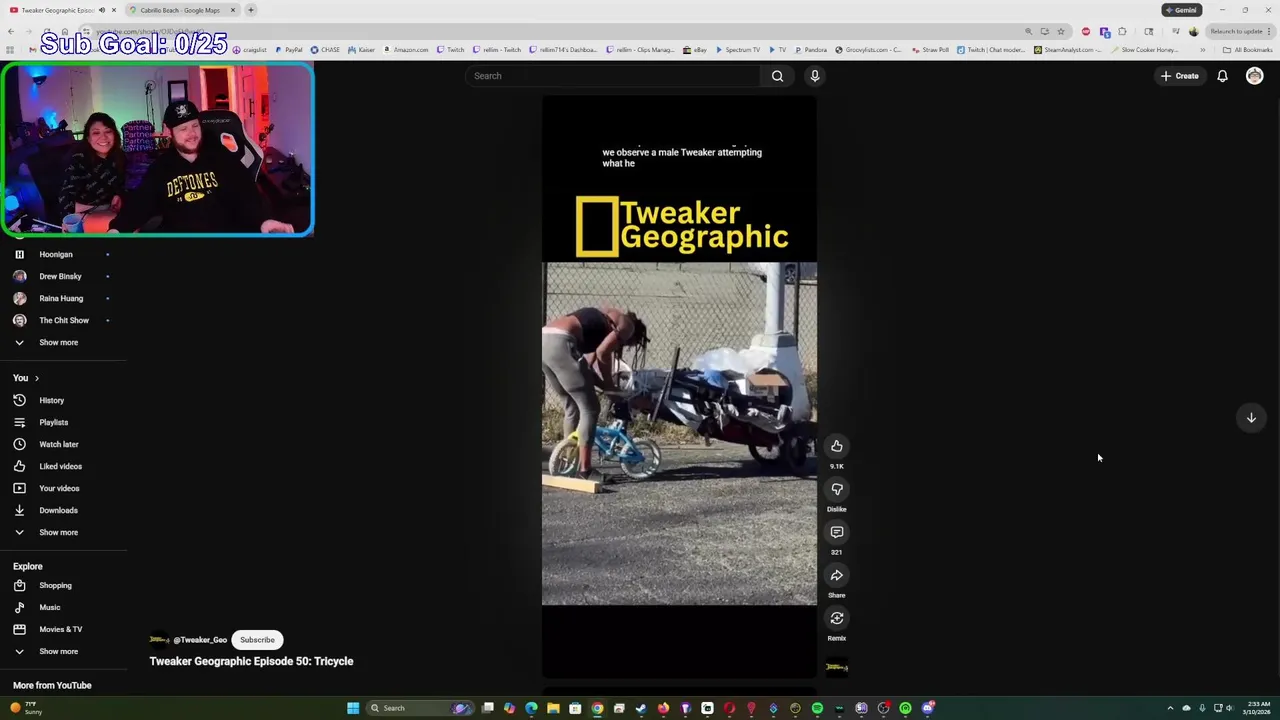Like the Tweaker Geographic short
This screenshot has width=1280, height=720.
click(x=837, y=446)
